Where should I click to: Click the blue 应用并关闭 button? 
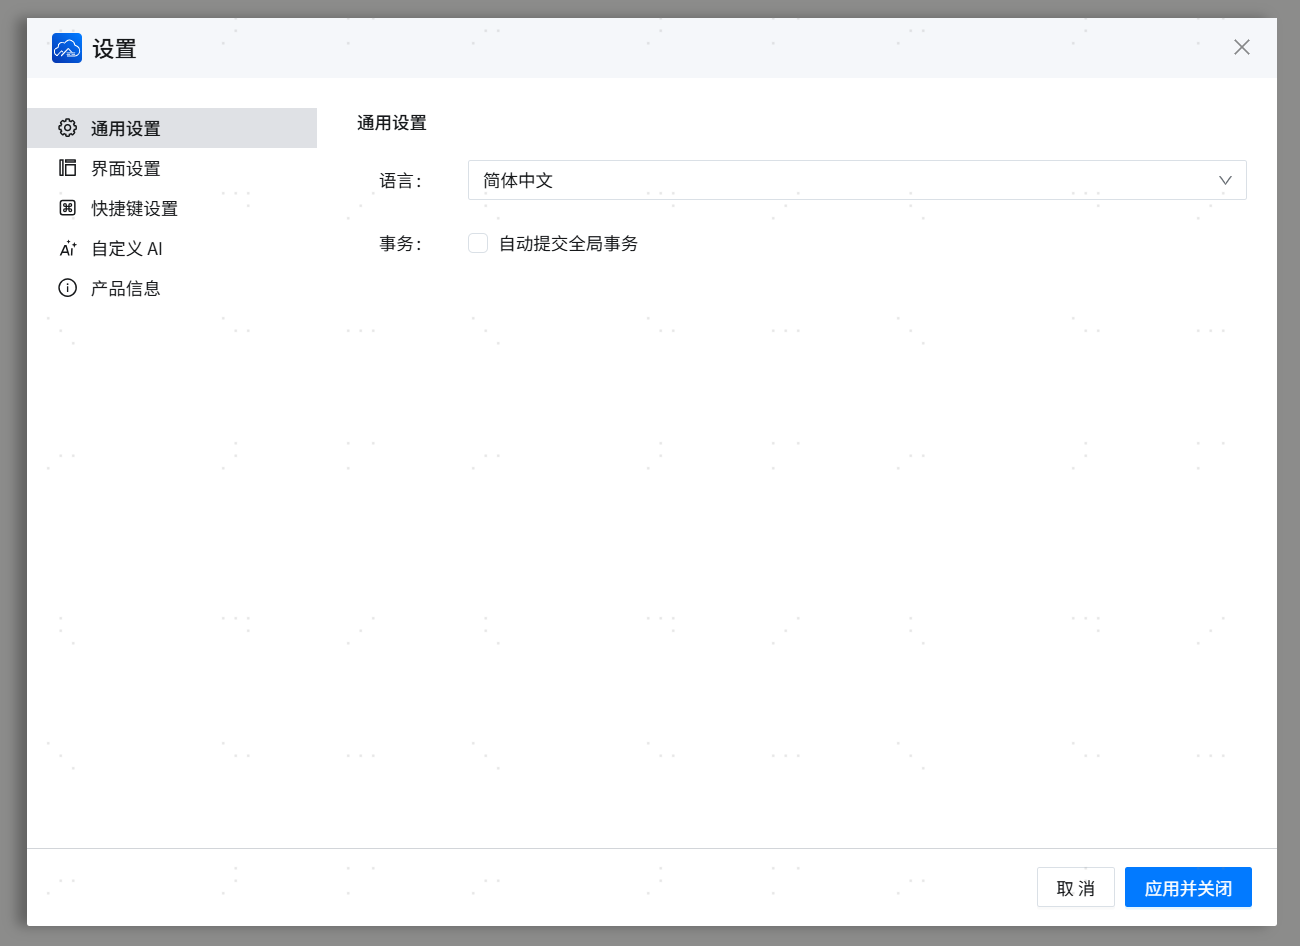click(x=1187, y=887)
